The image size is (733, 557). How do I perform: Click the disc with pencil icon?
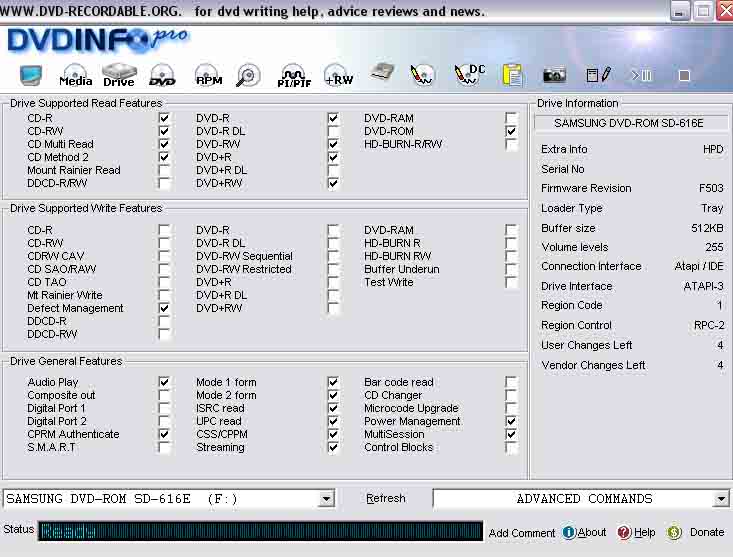[x=422, y=75]
